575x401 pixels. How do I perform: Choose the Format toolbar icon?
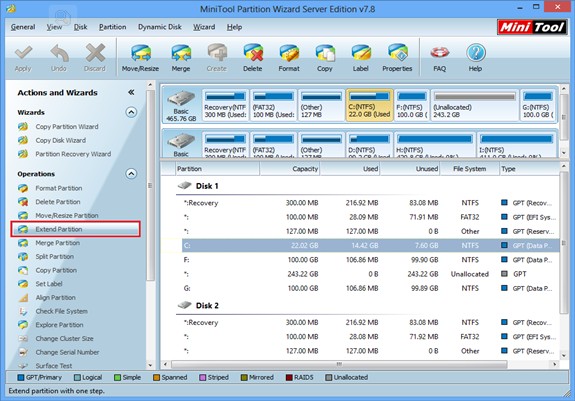point(289,54)
